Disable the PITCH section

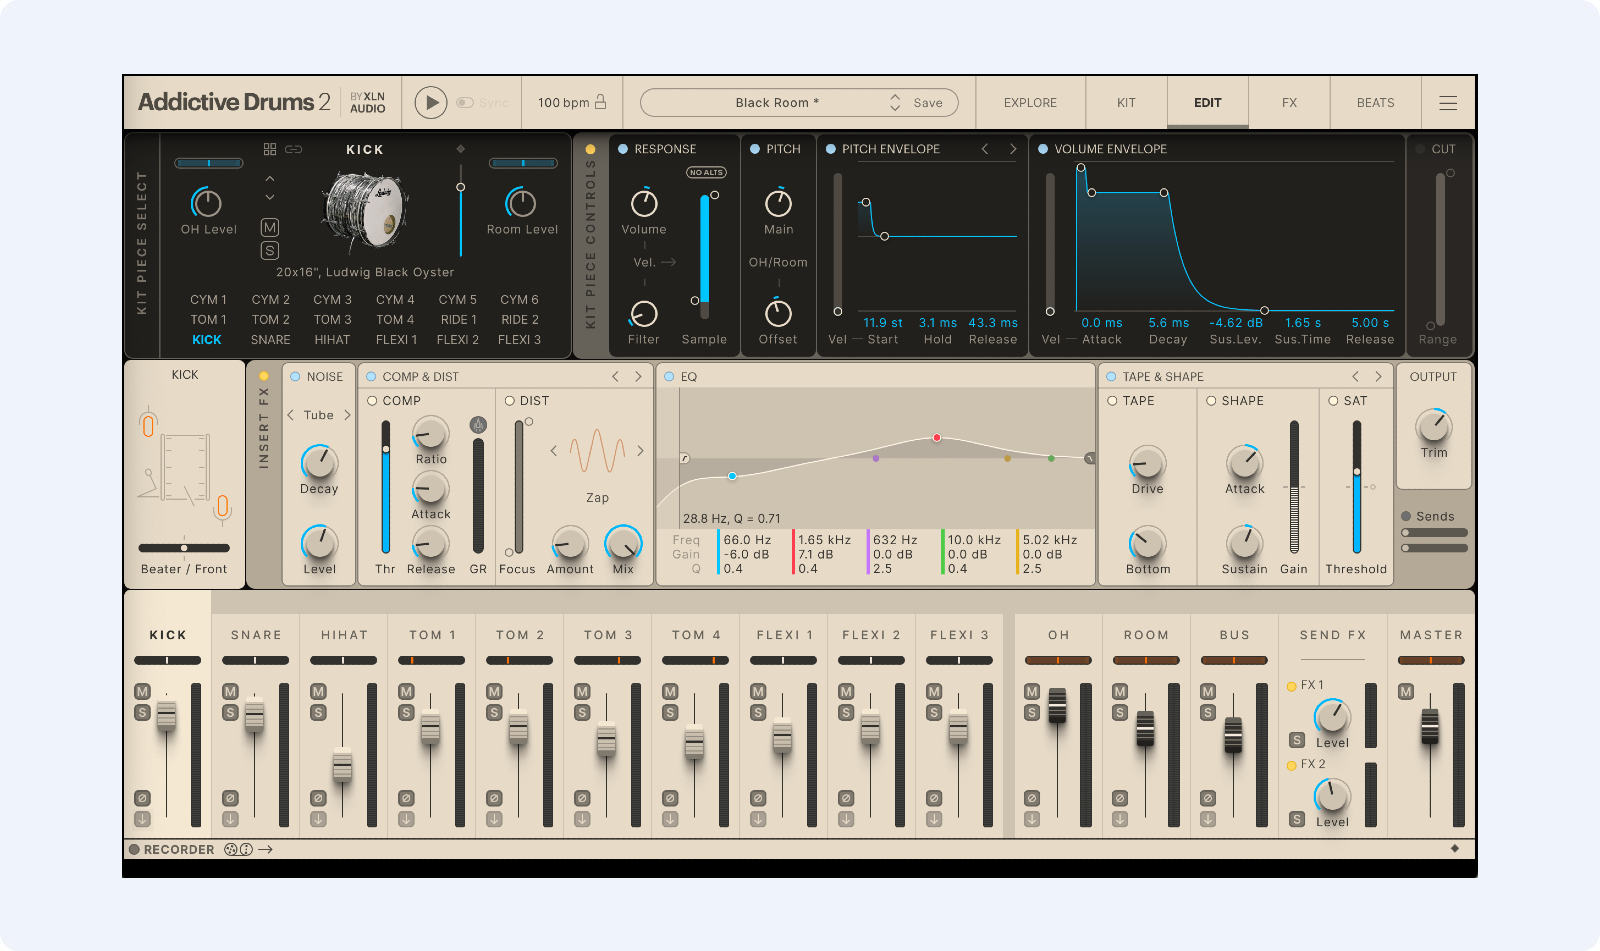click(x=755, y=149)
